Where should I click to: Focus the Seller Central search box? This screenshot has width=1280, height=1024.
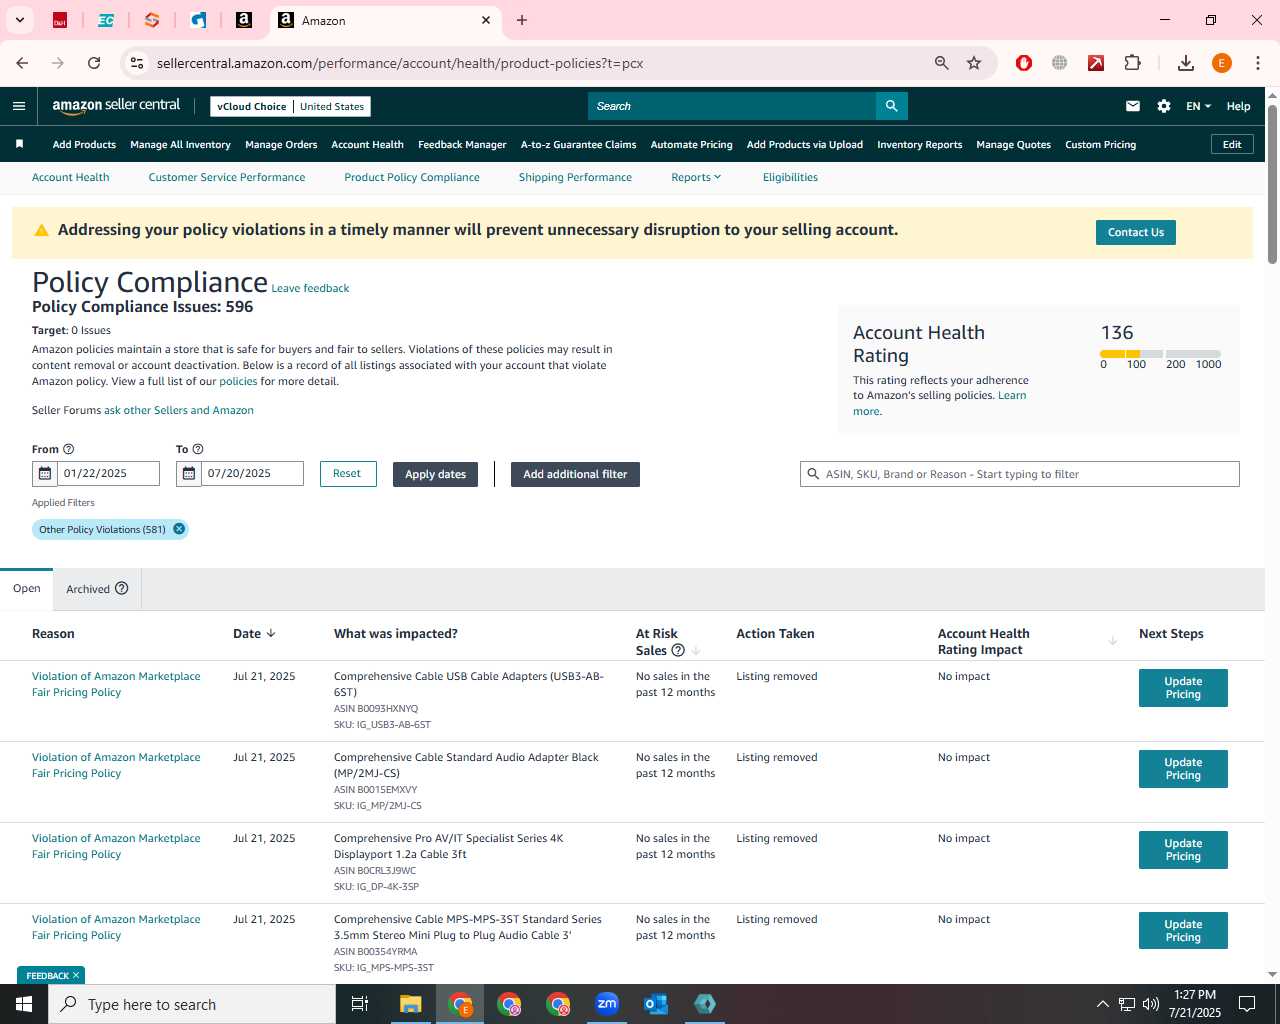pyautogui.click(x=732, y=106)
